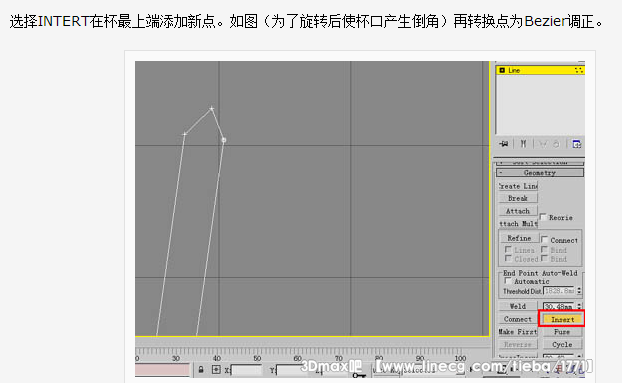Toggle the Closed checkbox under Refine
The width and height of the screenshot is (622, 383).
coord(508,259)
